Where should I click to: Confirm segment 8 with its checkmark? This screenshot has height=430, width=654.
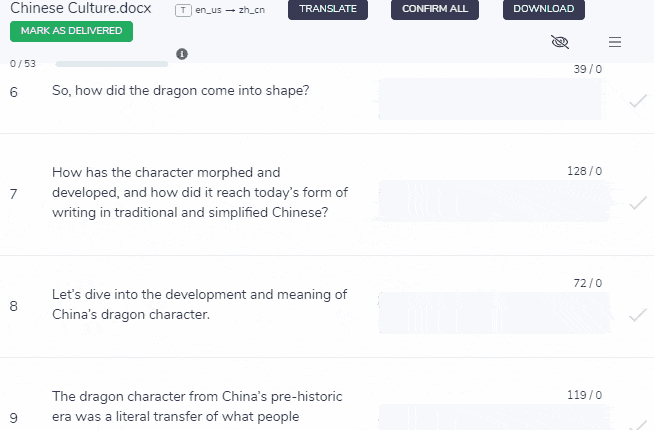pyautogui.click(x=637, y=315)
